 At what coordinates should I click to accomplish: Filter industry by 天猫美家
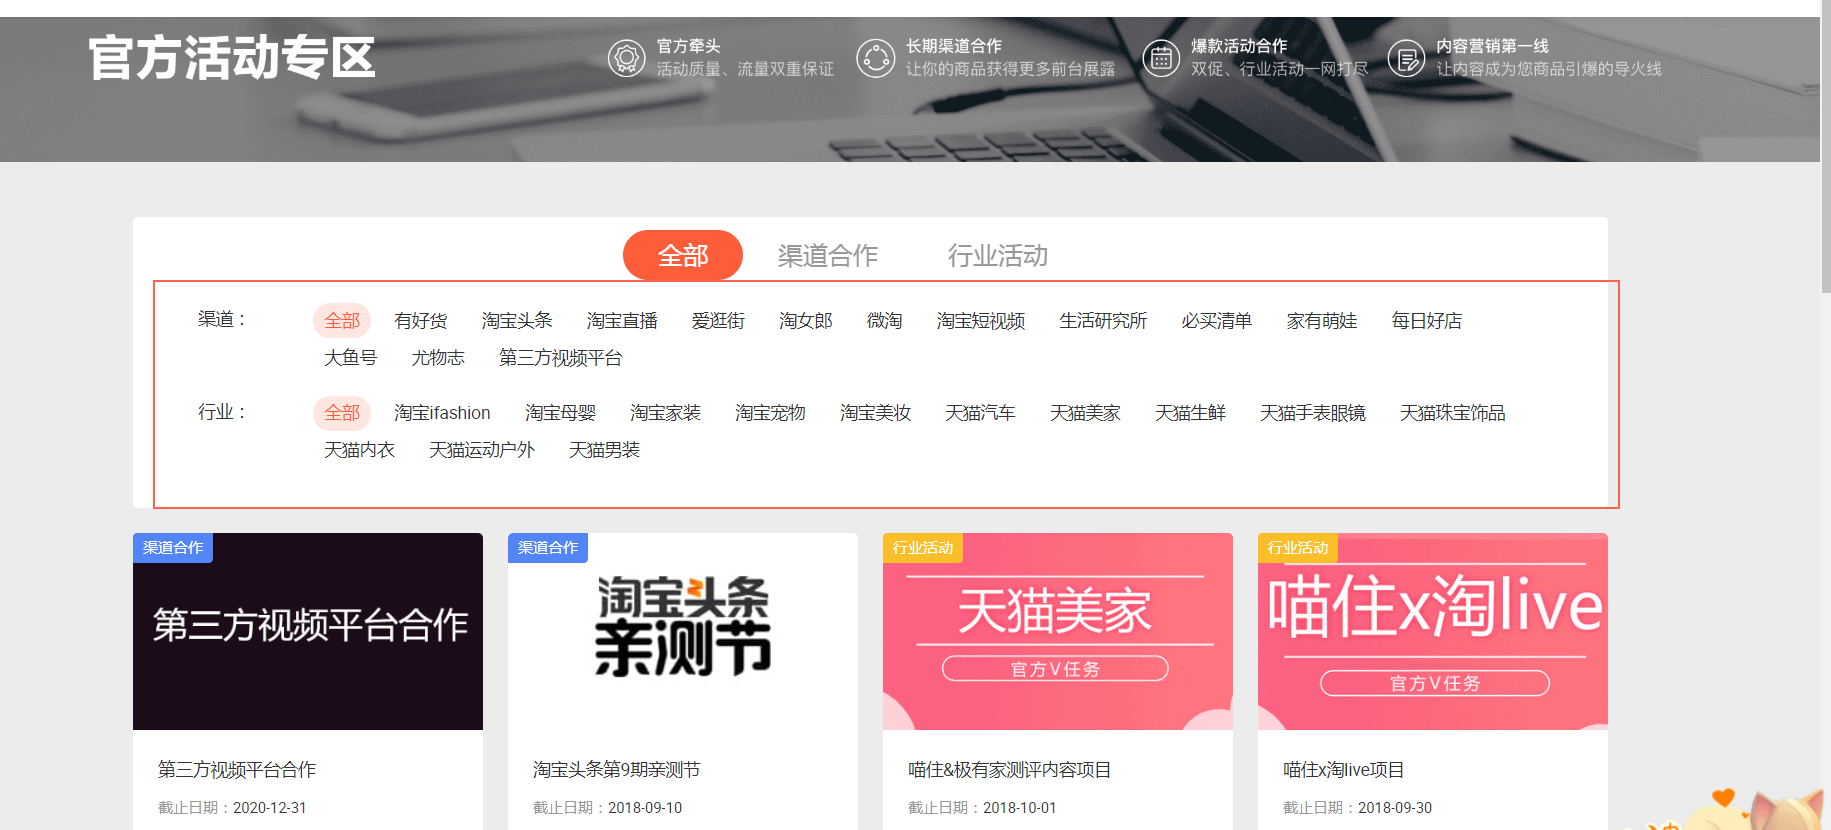tap(1085, 413)
